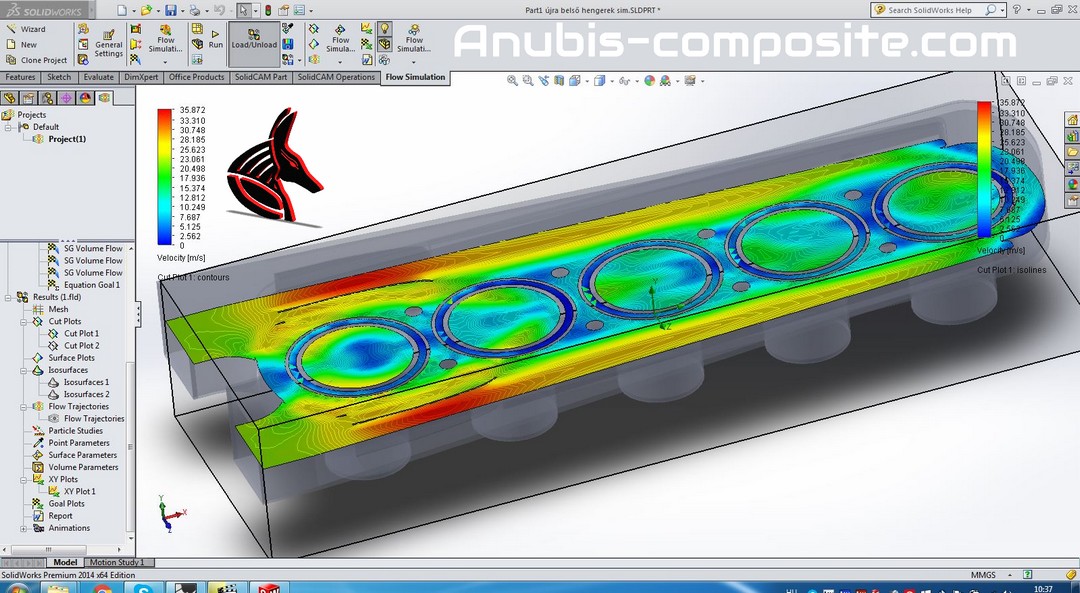This screenshot has width=1080, height=593.
Task: Open the Flow Simulation analysis tree tab icon
Action: (104, 97)
